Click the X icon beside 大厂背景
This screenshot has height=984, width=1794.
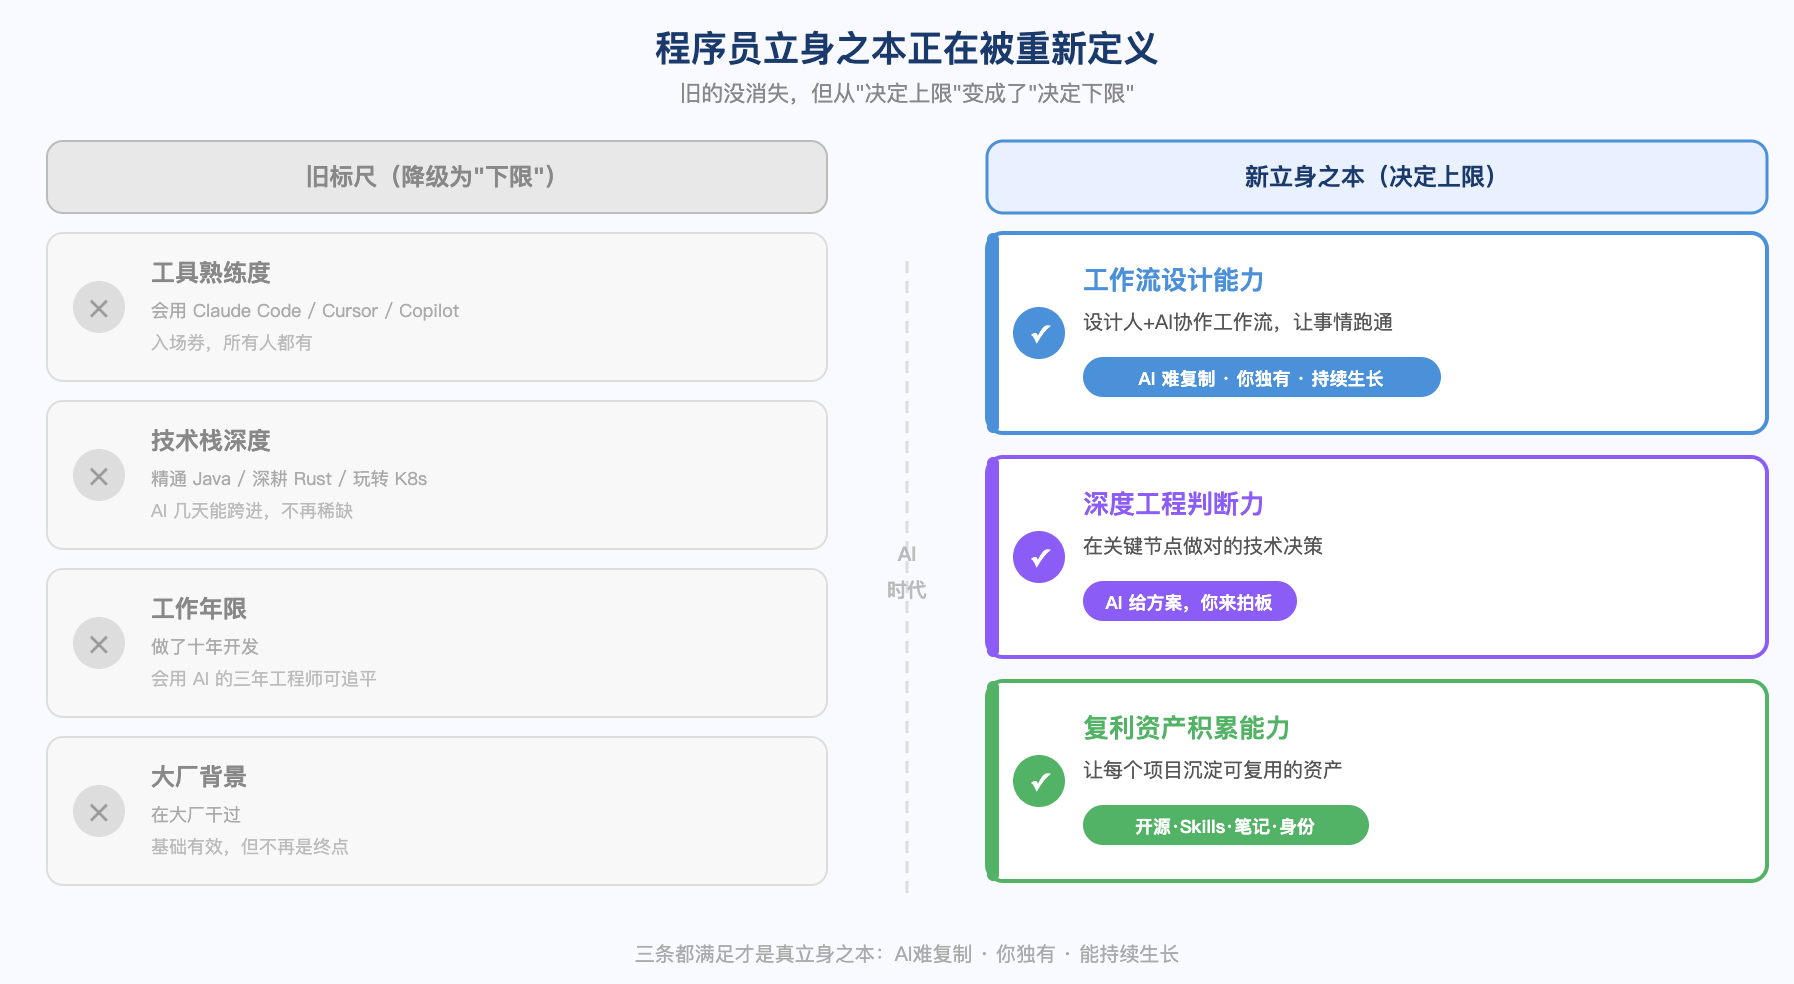tap(99, 811)
